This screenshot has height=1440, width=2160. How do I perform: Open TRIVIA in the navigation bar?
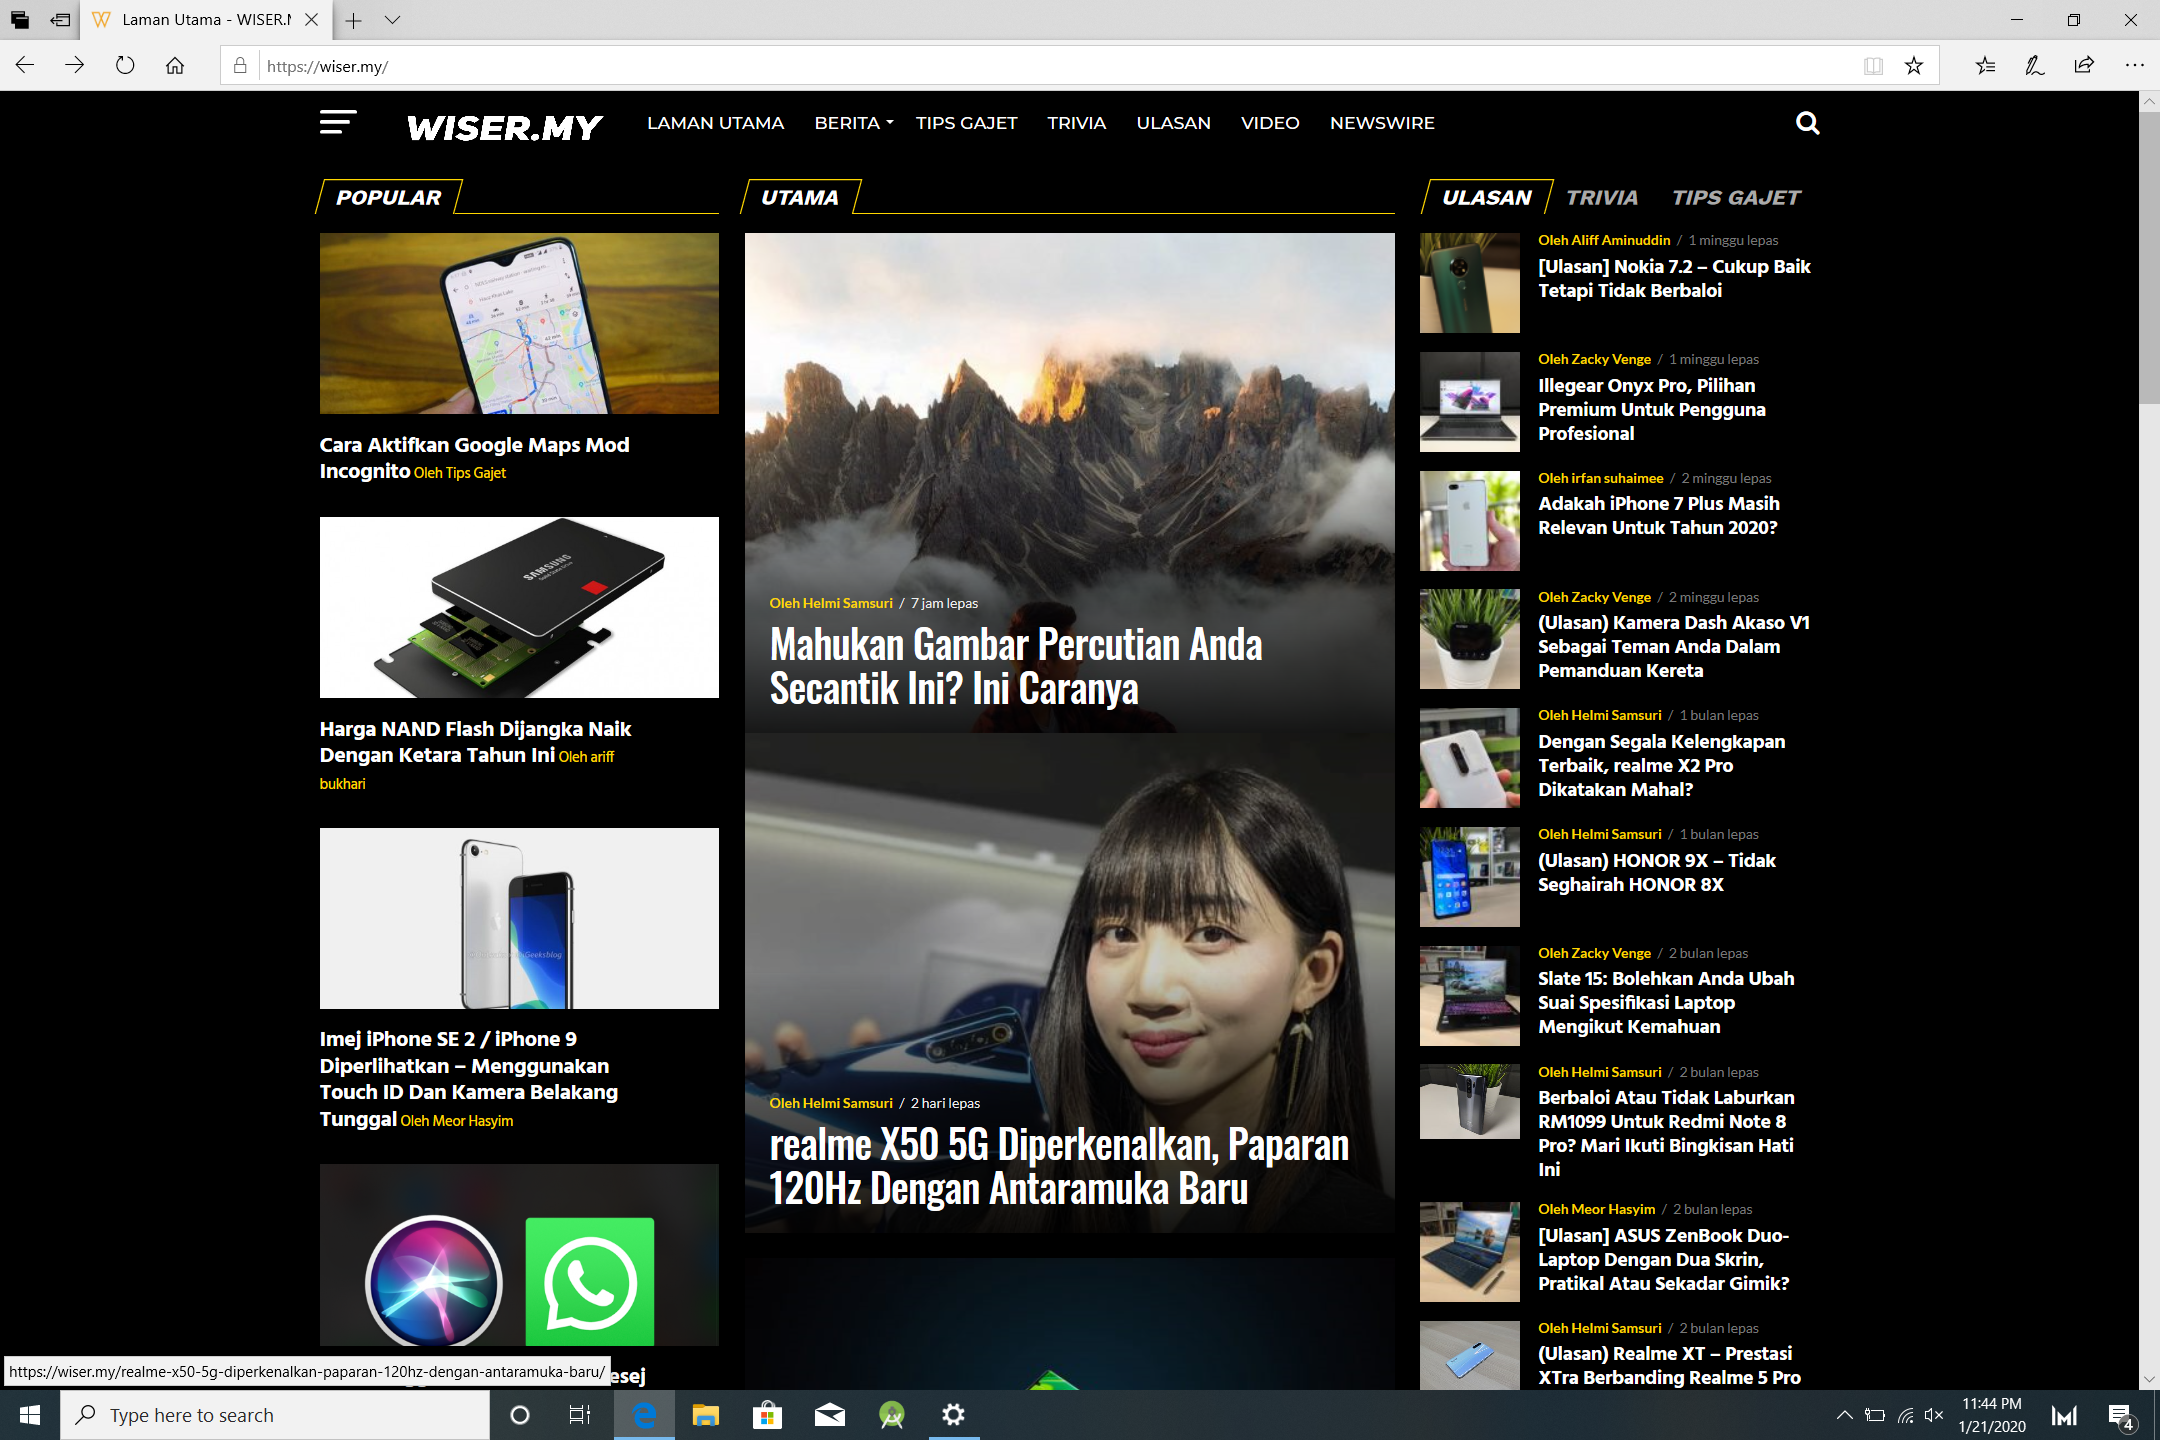pyautogui.click(x=1076, y=123)
